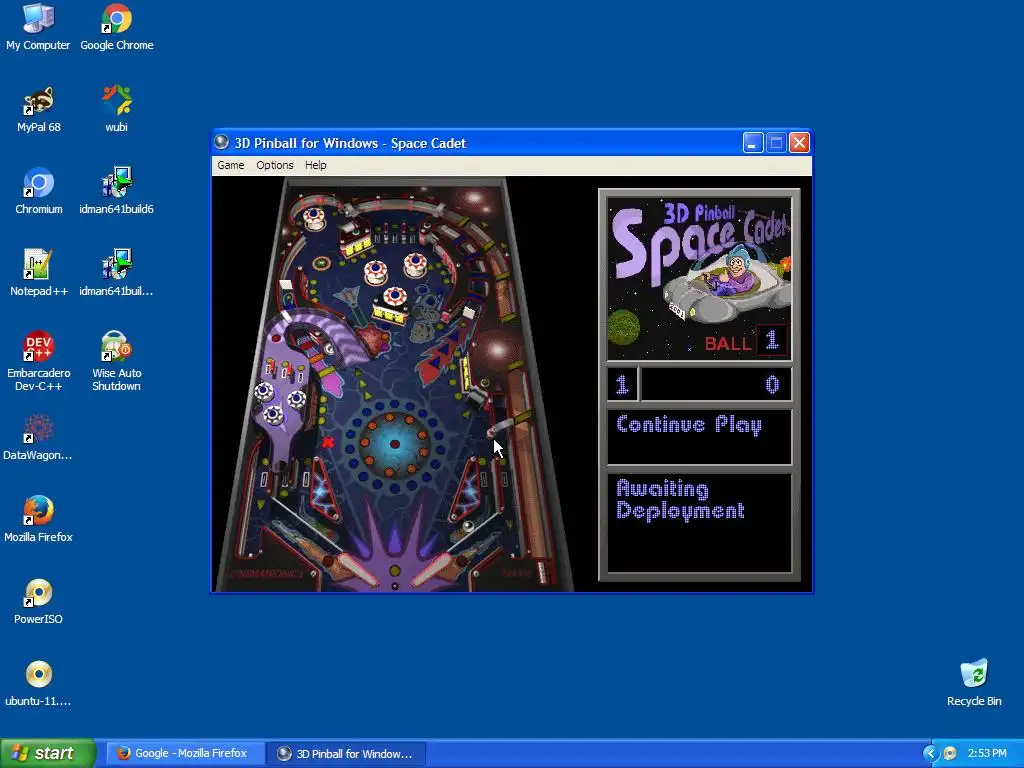Open the Help menu in Pinball
The width and height of the screenshot is (1024, 768).
pos(315,165)
